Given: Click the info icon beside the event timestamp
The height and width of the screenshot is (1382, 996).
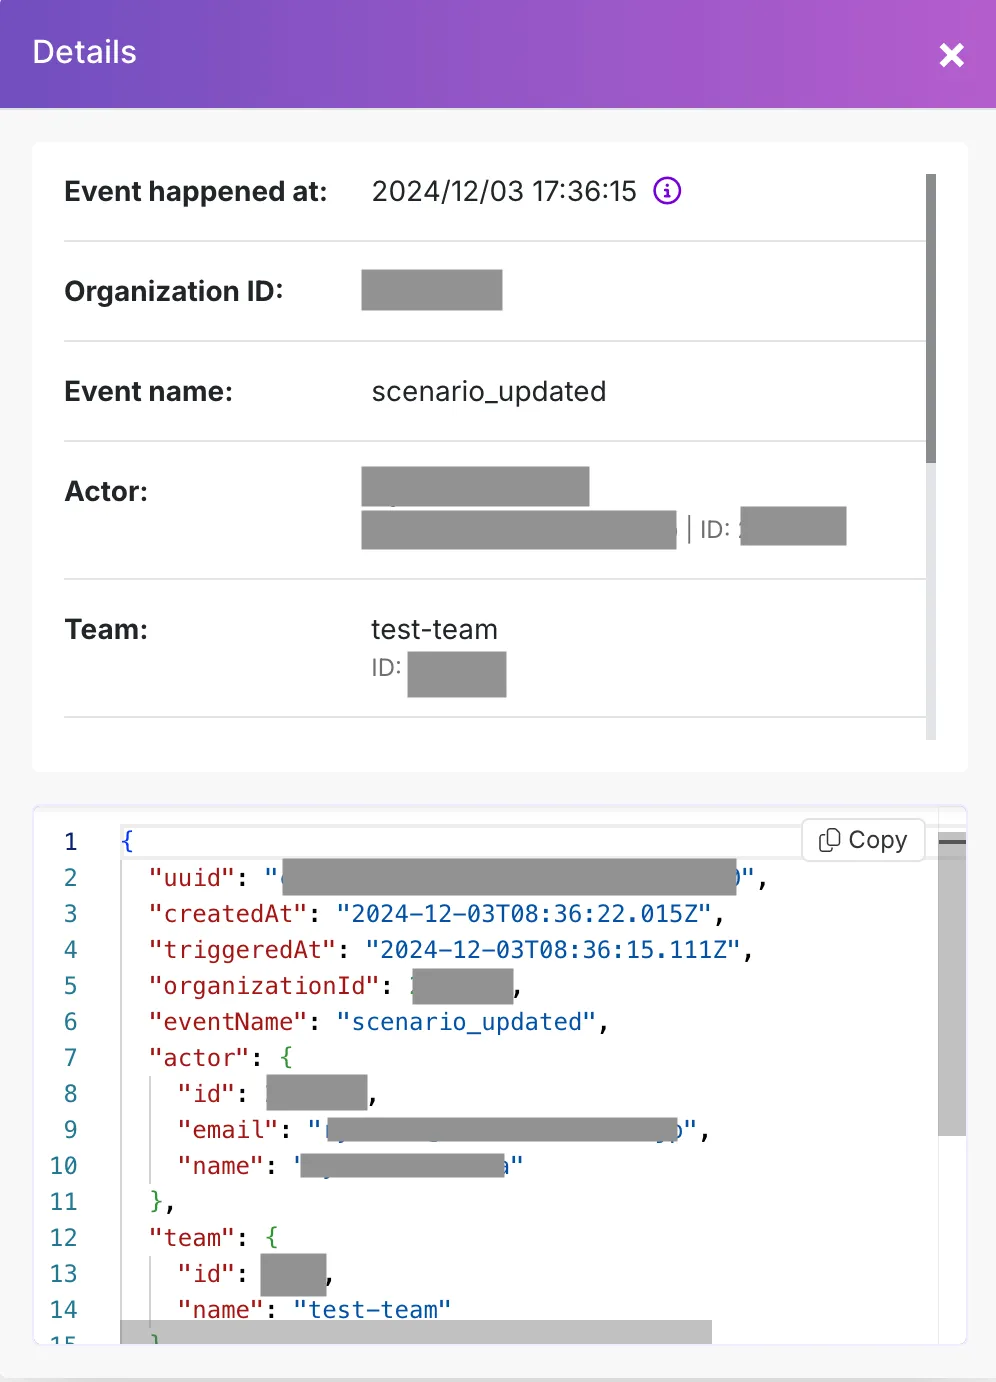Looking at the screenshot, I should point(667,191).
